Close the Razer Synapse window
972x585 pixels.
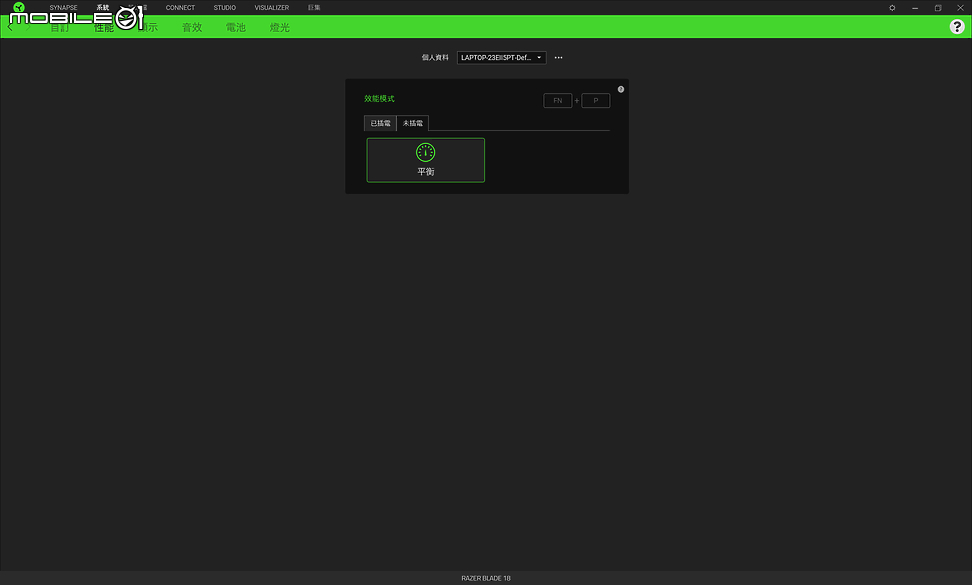tap(960, 8)
